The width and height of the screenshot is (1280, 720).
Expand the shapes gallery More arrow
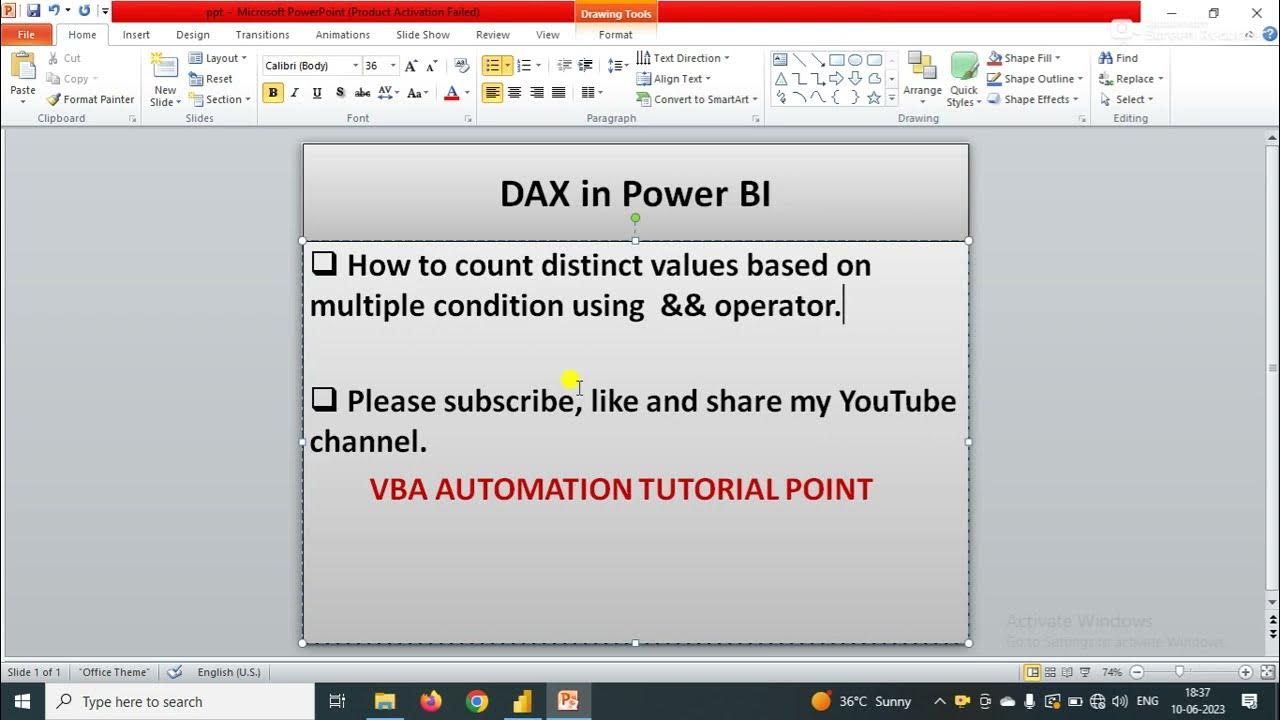click(x=892, y=98)
